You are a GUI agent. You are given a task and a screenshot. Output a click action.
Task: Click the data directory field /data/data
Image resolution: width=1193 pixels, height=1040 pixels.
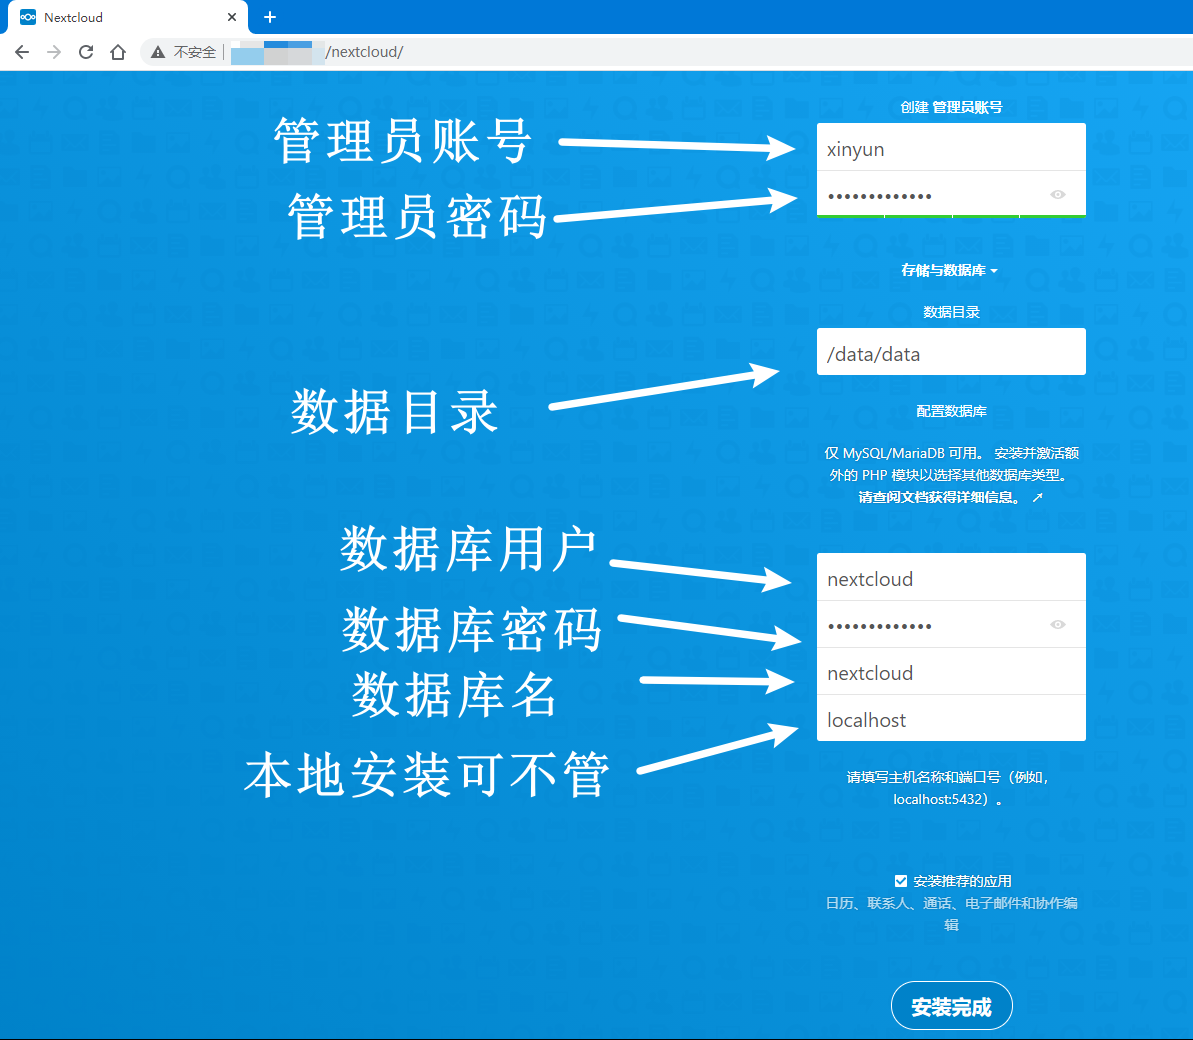pyautogui.click(x=951, y=352)
